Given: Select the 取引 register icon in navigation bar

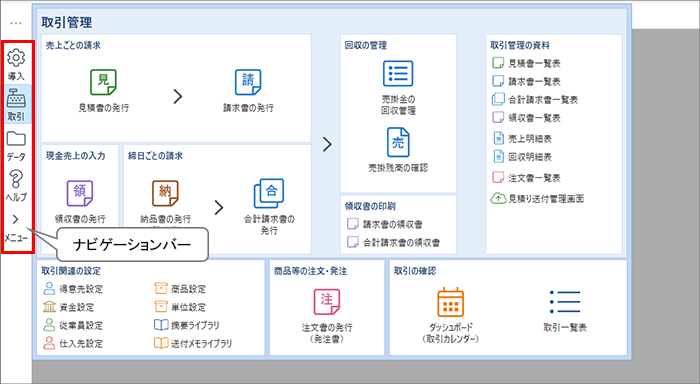Looking at the screenshot, I should click(x=16, y=97).
